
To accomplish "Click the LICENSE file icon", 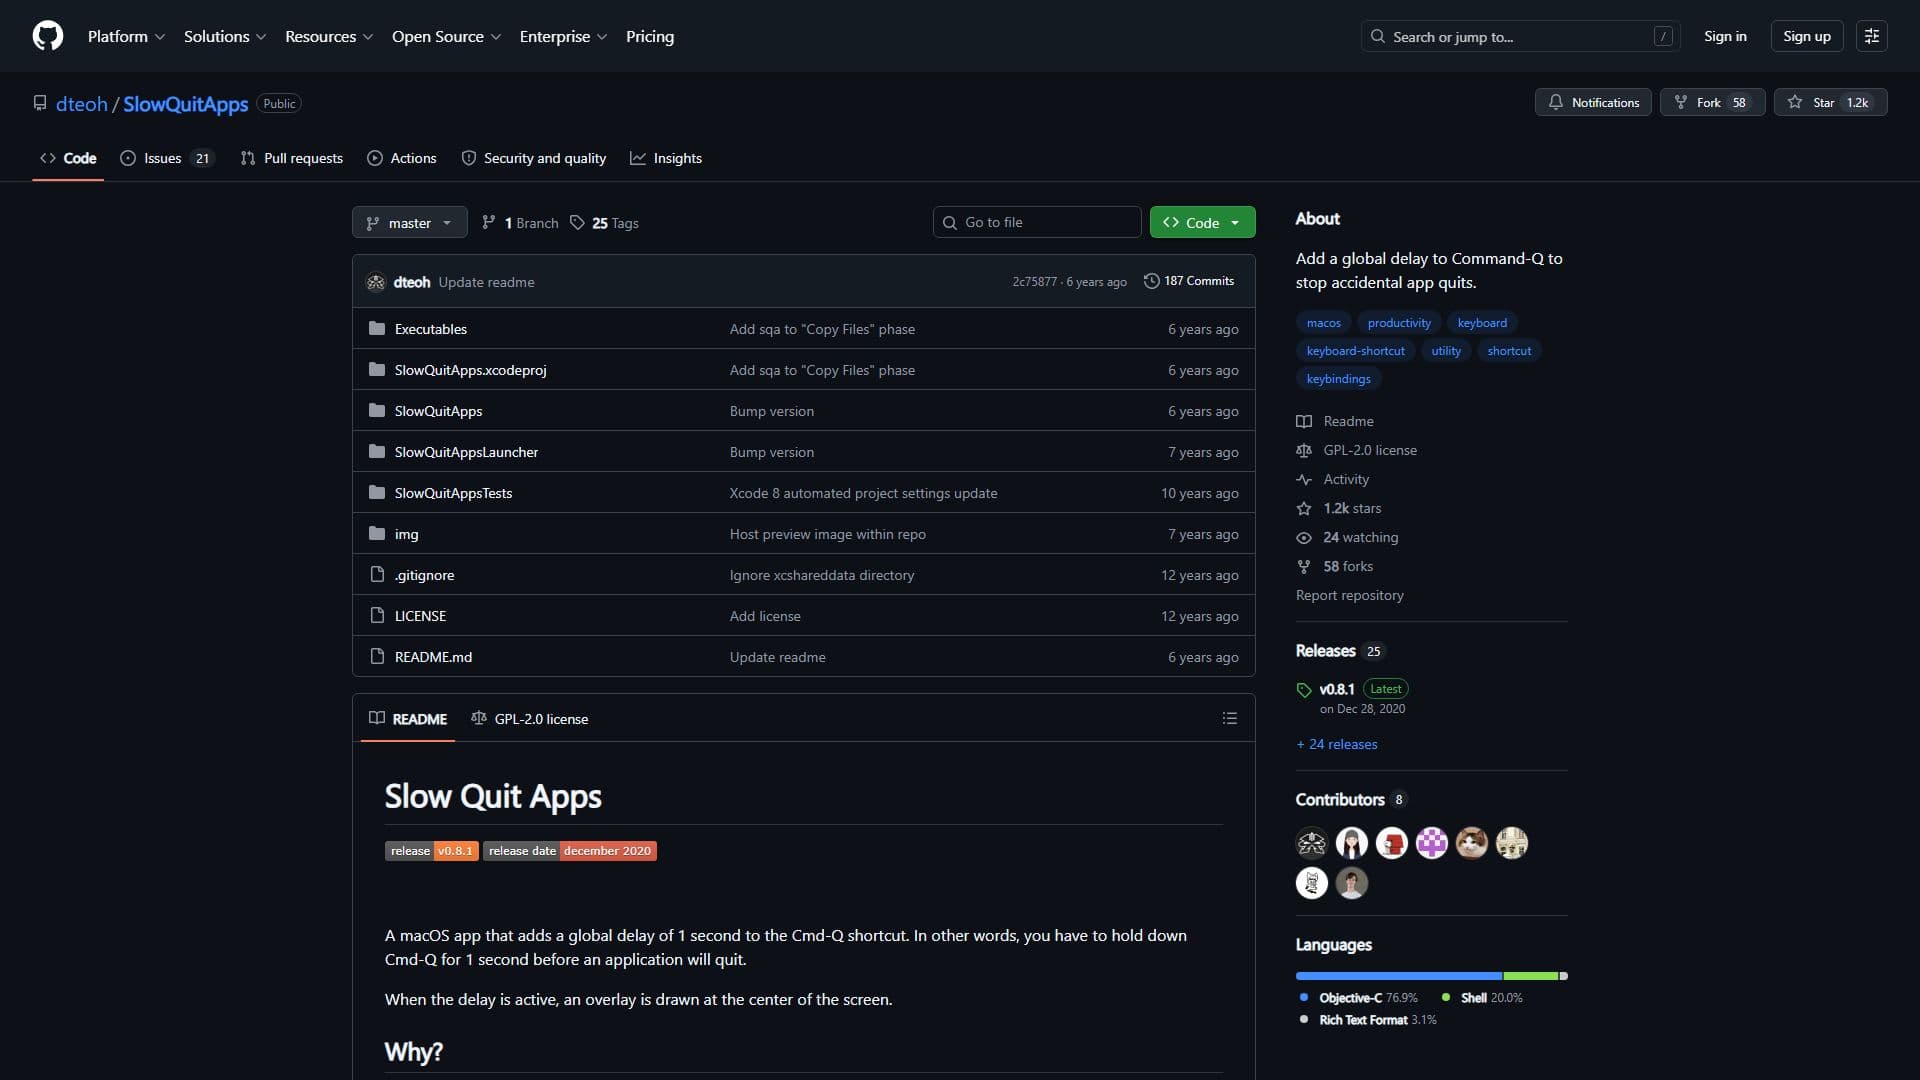I will point(377,615).
